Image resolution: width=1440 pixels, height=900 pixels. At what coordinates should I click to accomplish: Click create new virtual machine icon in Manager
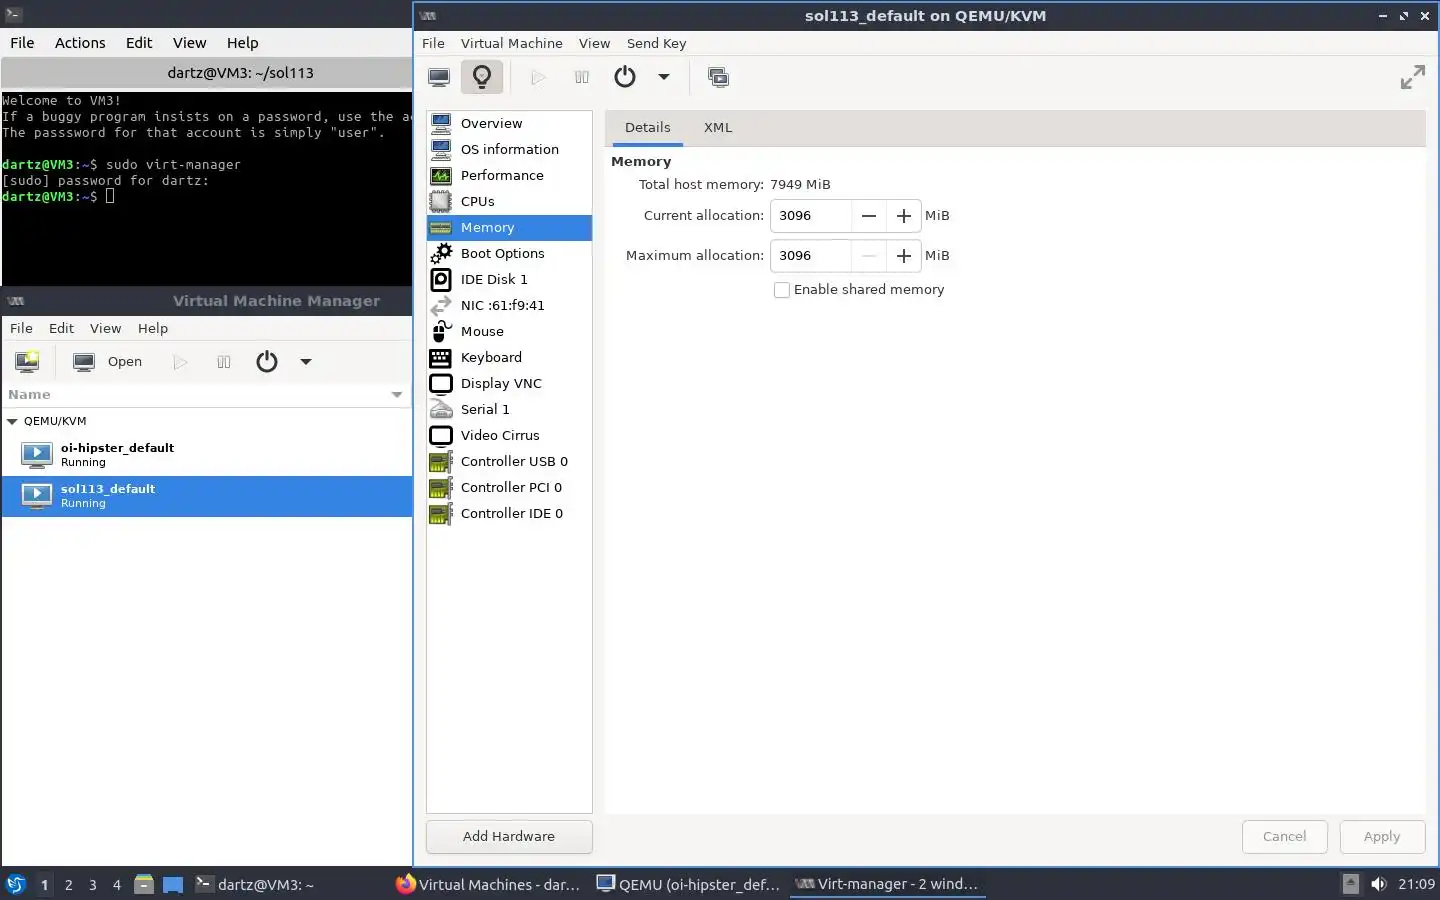click(x=27, y=362)
